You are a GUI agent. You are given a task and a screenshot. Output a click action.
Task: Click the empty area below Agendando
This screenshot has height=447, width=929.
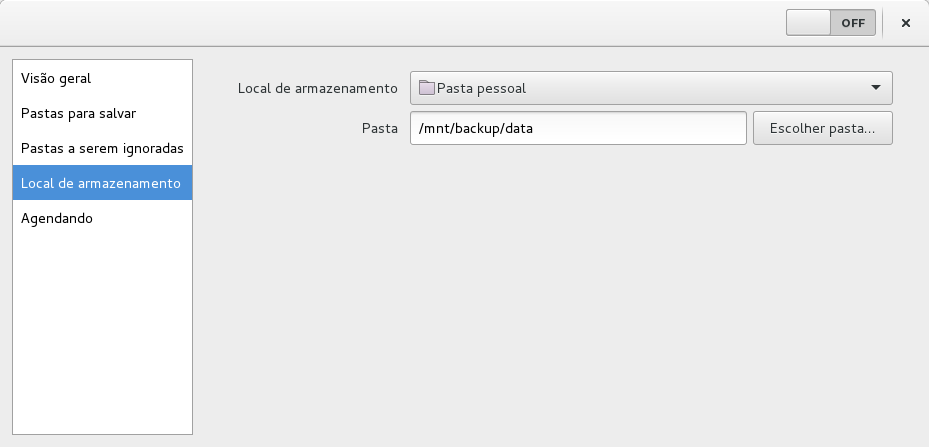pyautogui.click(x=102, y=330)
